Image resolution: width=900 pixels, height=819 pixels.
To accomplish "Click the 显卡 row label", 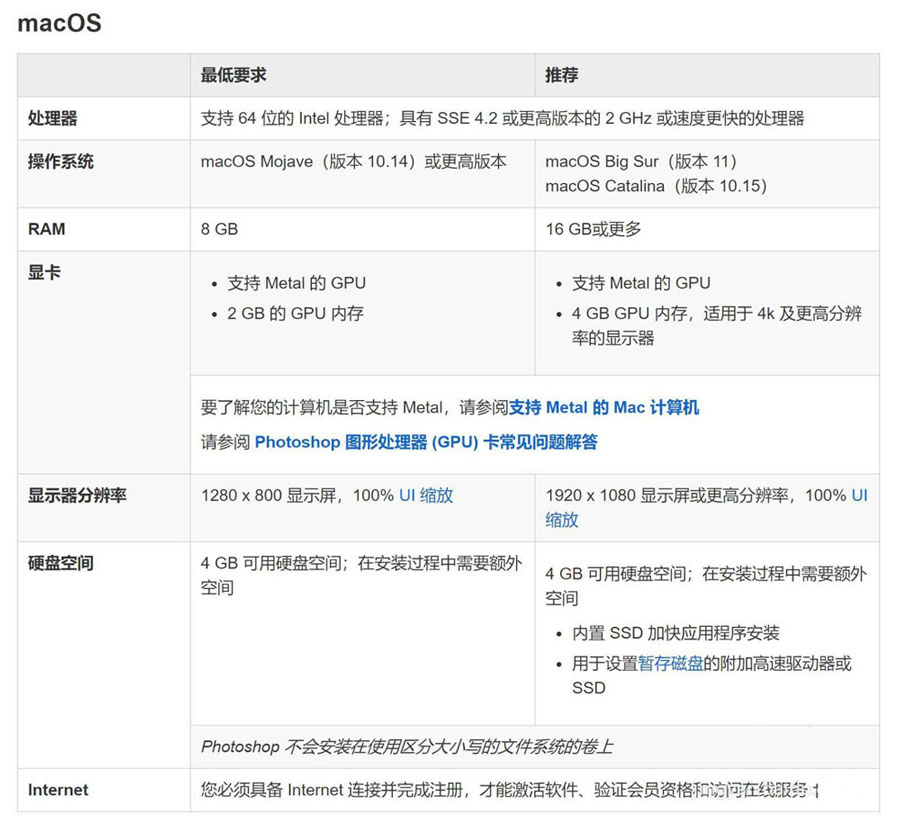I will coord(44,272).
